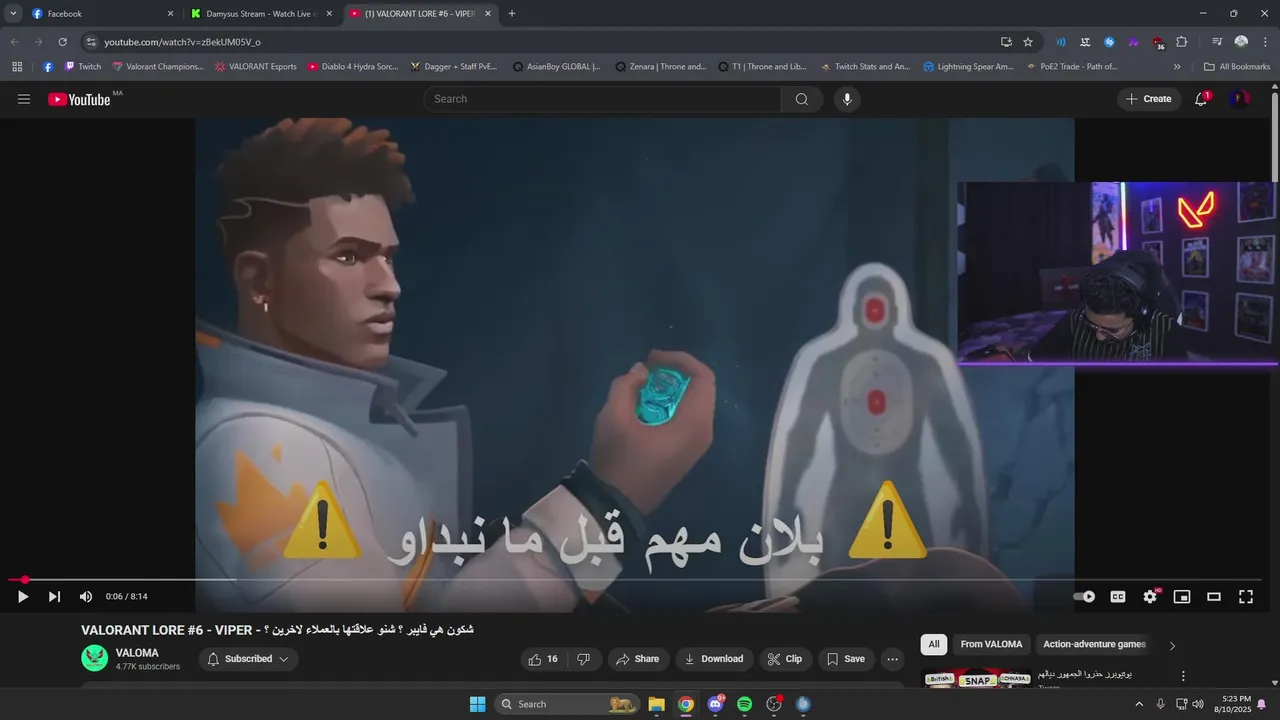This screenshot has height=720, width=1280.
Task: Expand the Subscribed notification dropdown
Action: click(x=248, y=659)
